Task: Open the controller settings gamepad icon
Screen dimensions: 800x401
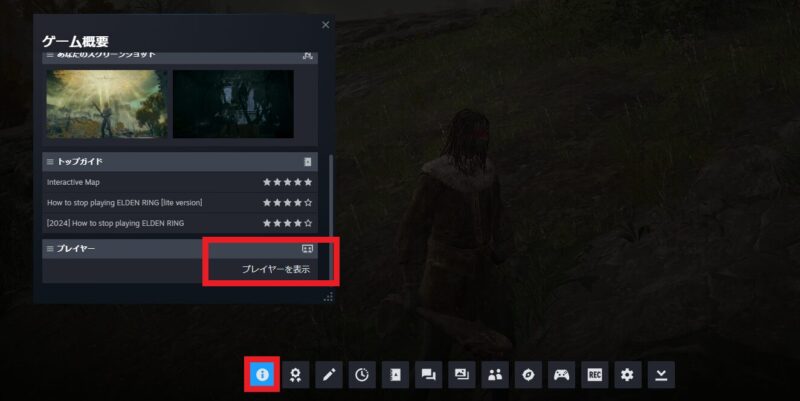Action: [x=561, y=375]
